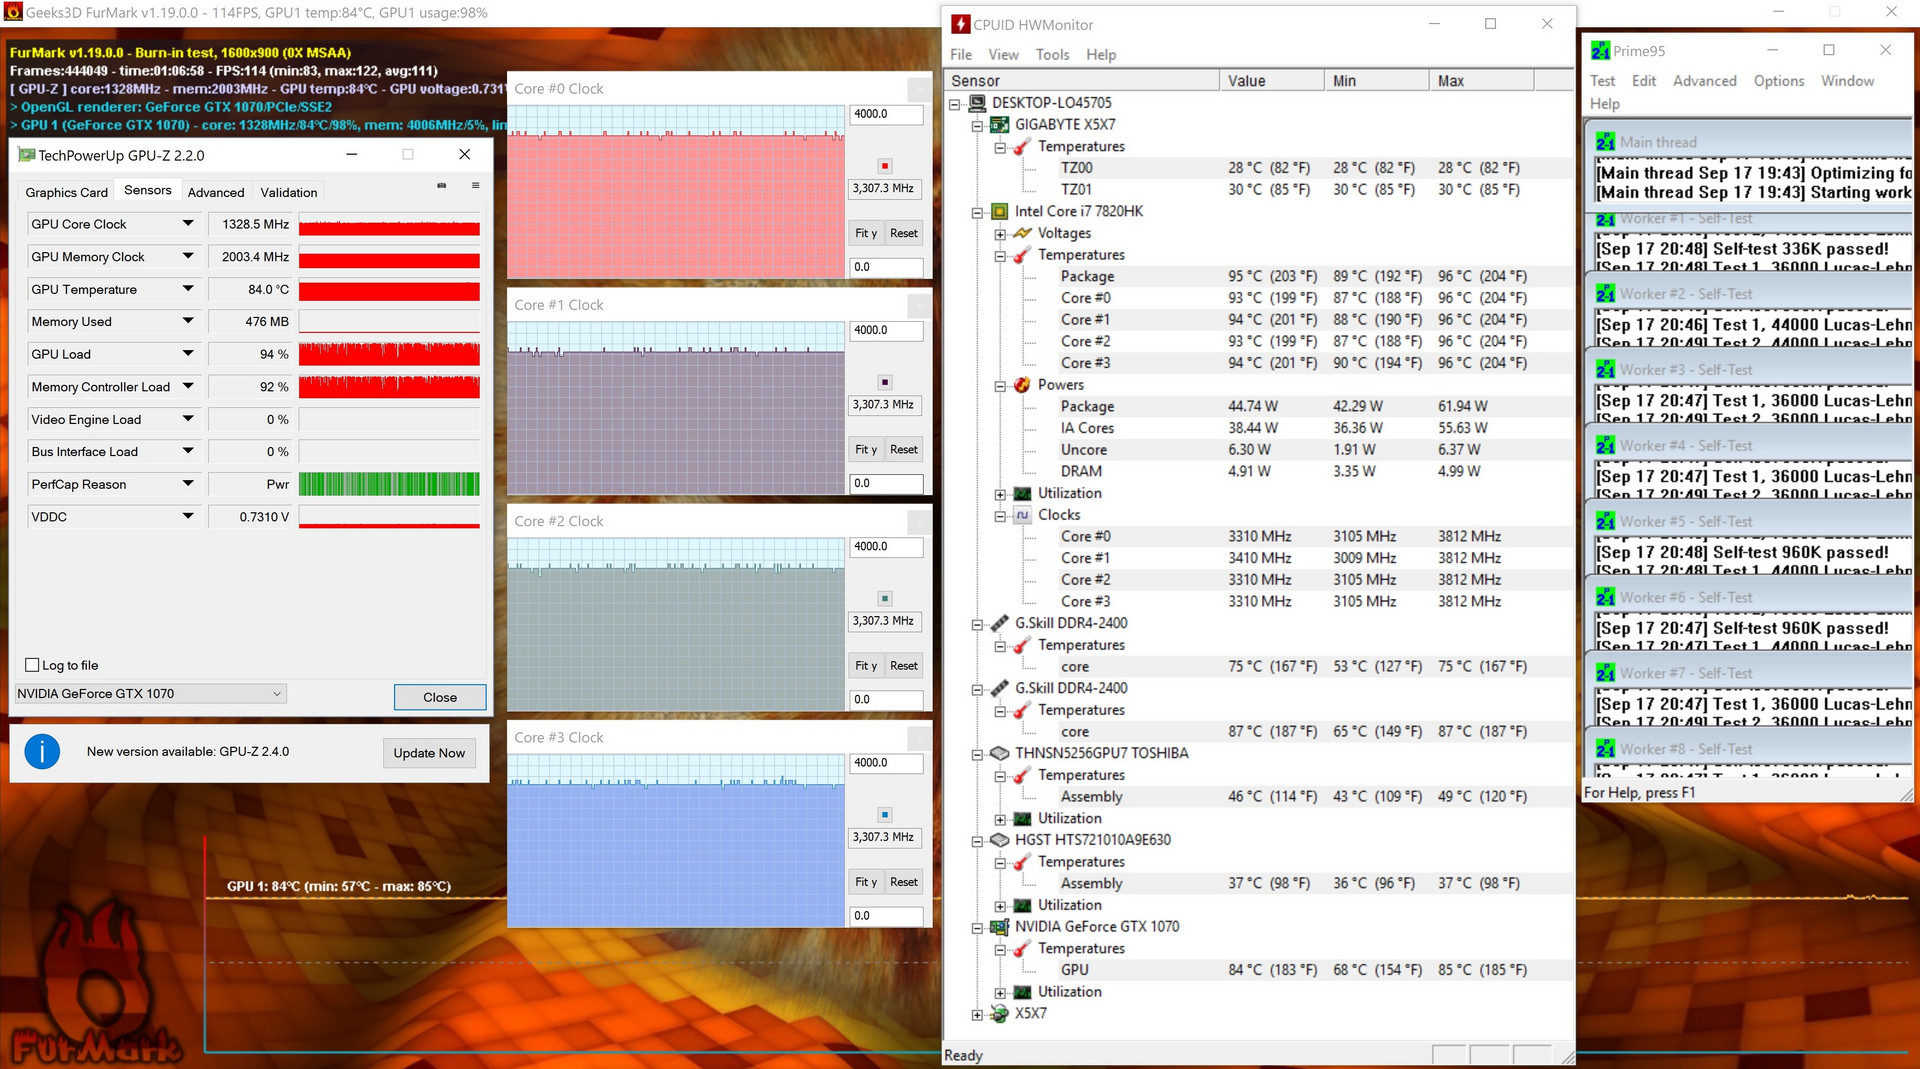The width and height of the screenshot is (1920, 1069).
Task: Enable the Log to file checkbox
Action: (x=32, y=665)
